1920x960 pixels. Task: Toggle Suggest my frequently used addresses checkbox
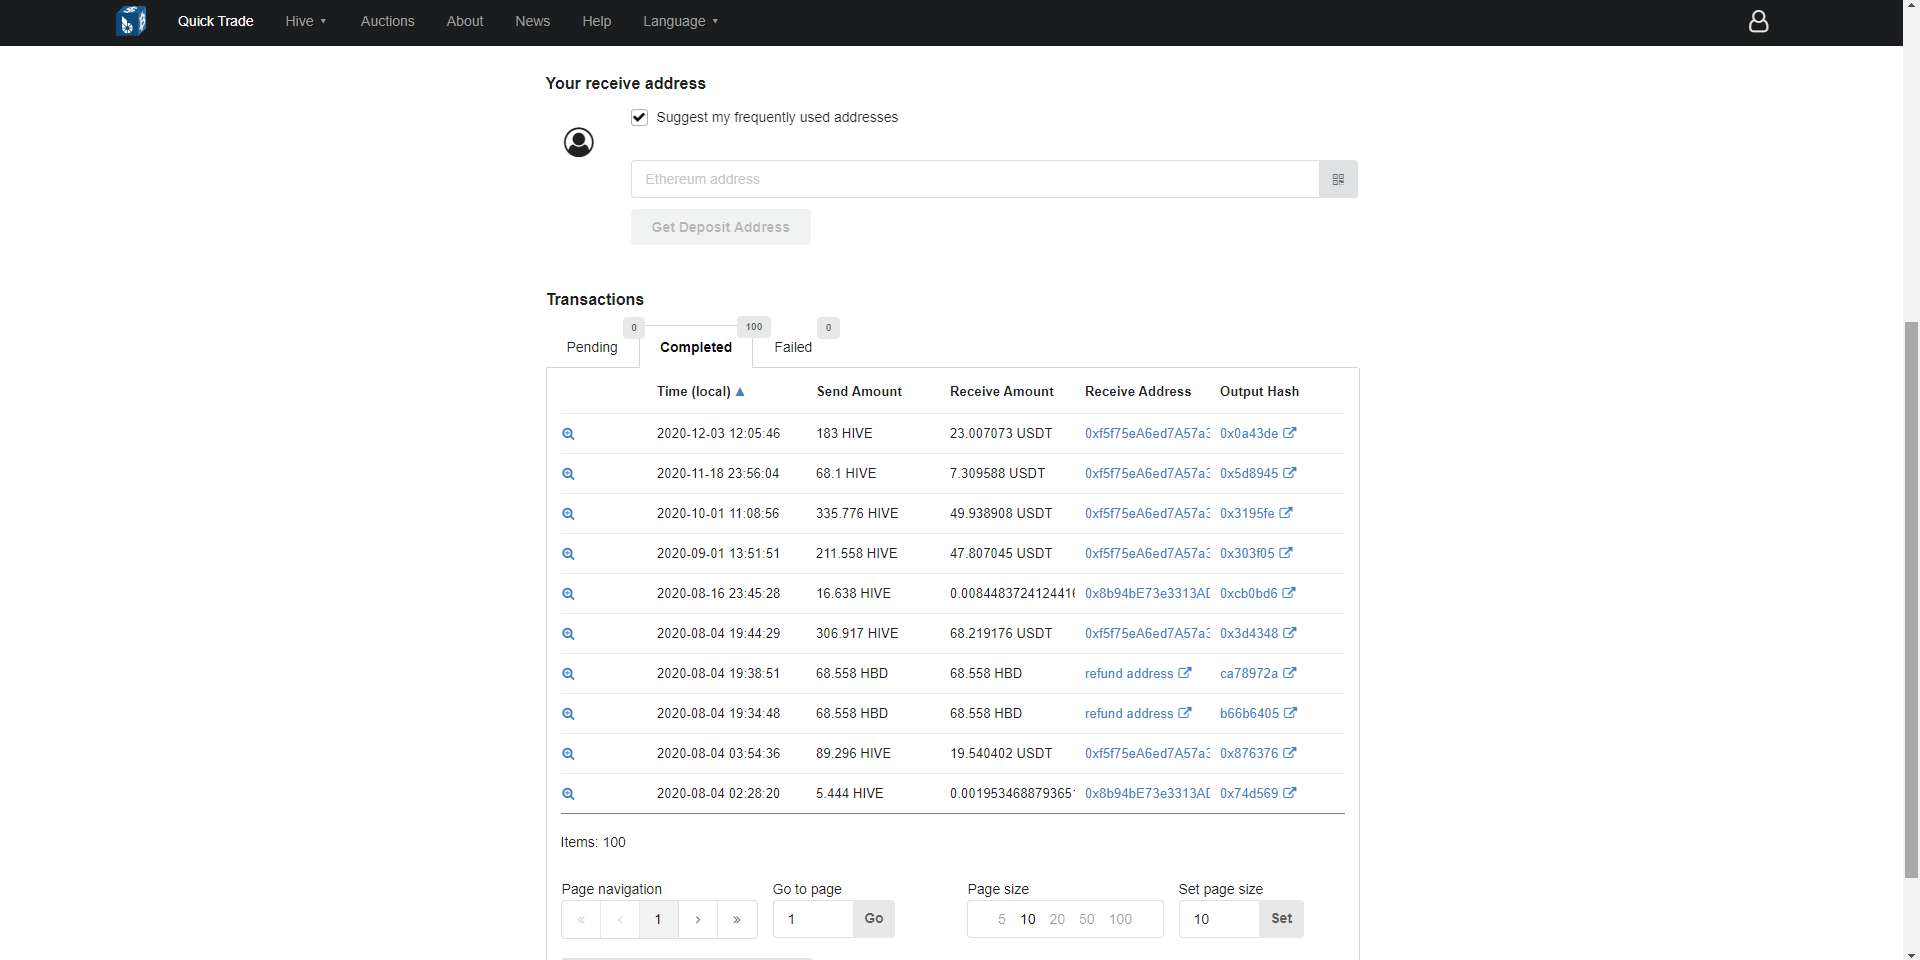[x=639, y=117]
